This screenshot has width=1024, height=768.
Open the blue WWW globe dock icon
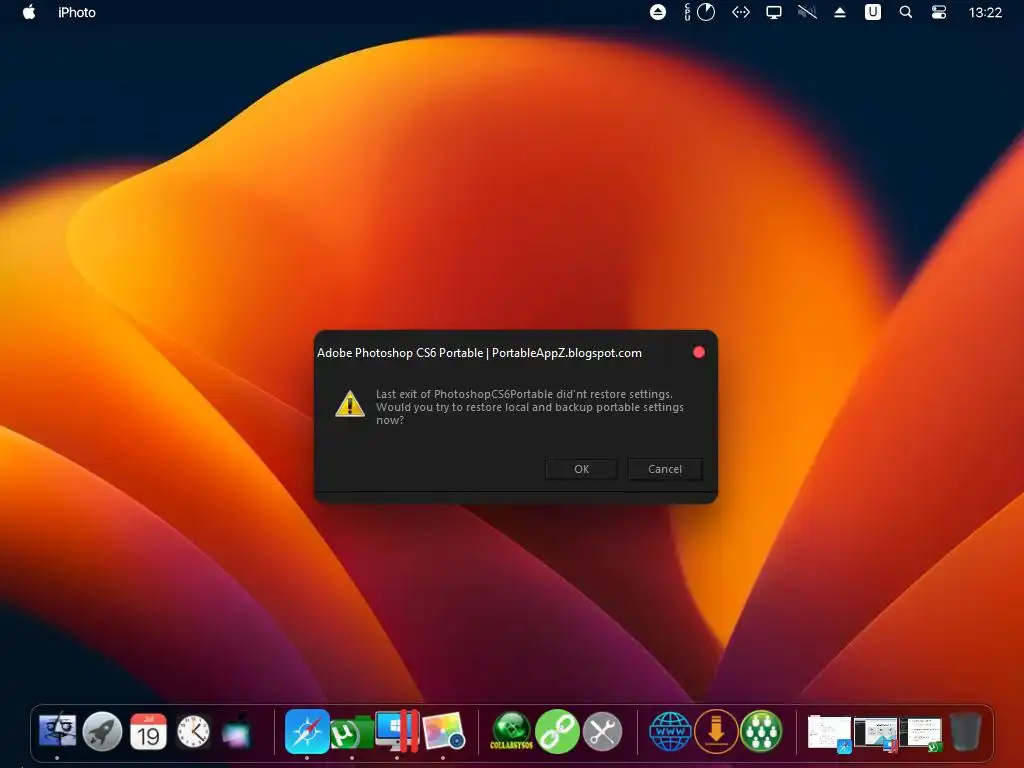click(671, 731)
